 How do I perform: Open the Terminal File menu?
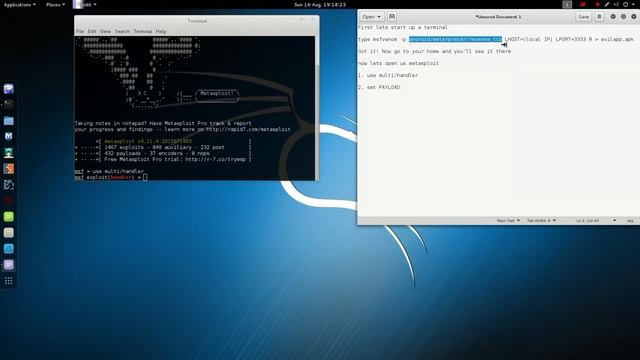point(80,31)
